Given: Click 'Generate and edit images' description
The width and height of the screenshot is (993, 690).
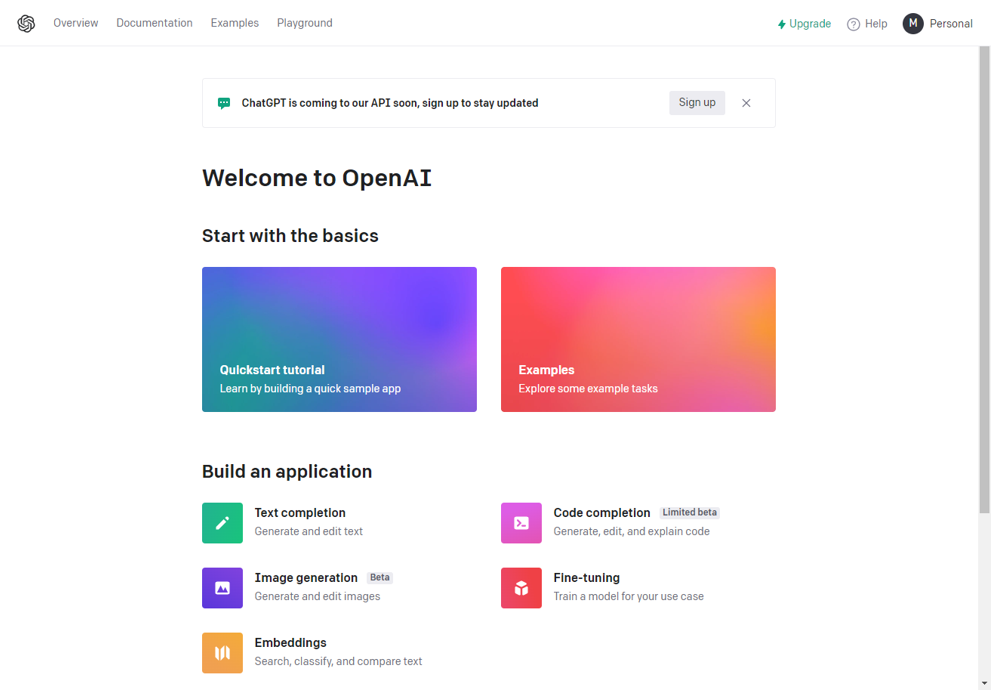Looking at the screenshot, I should pos(317,596).
